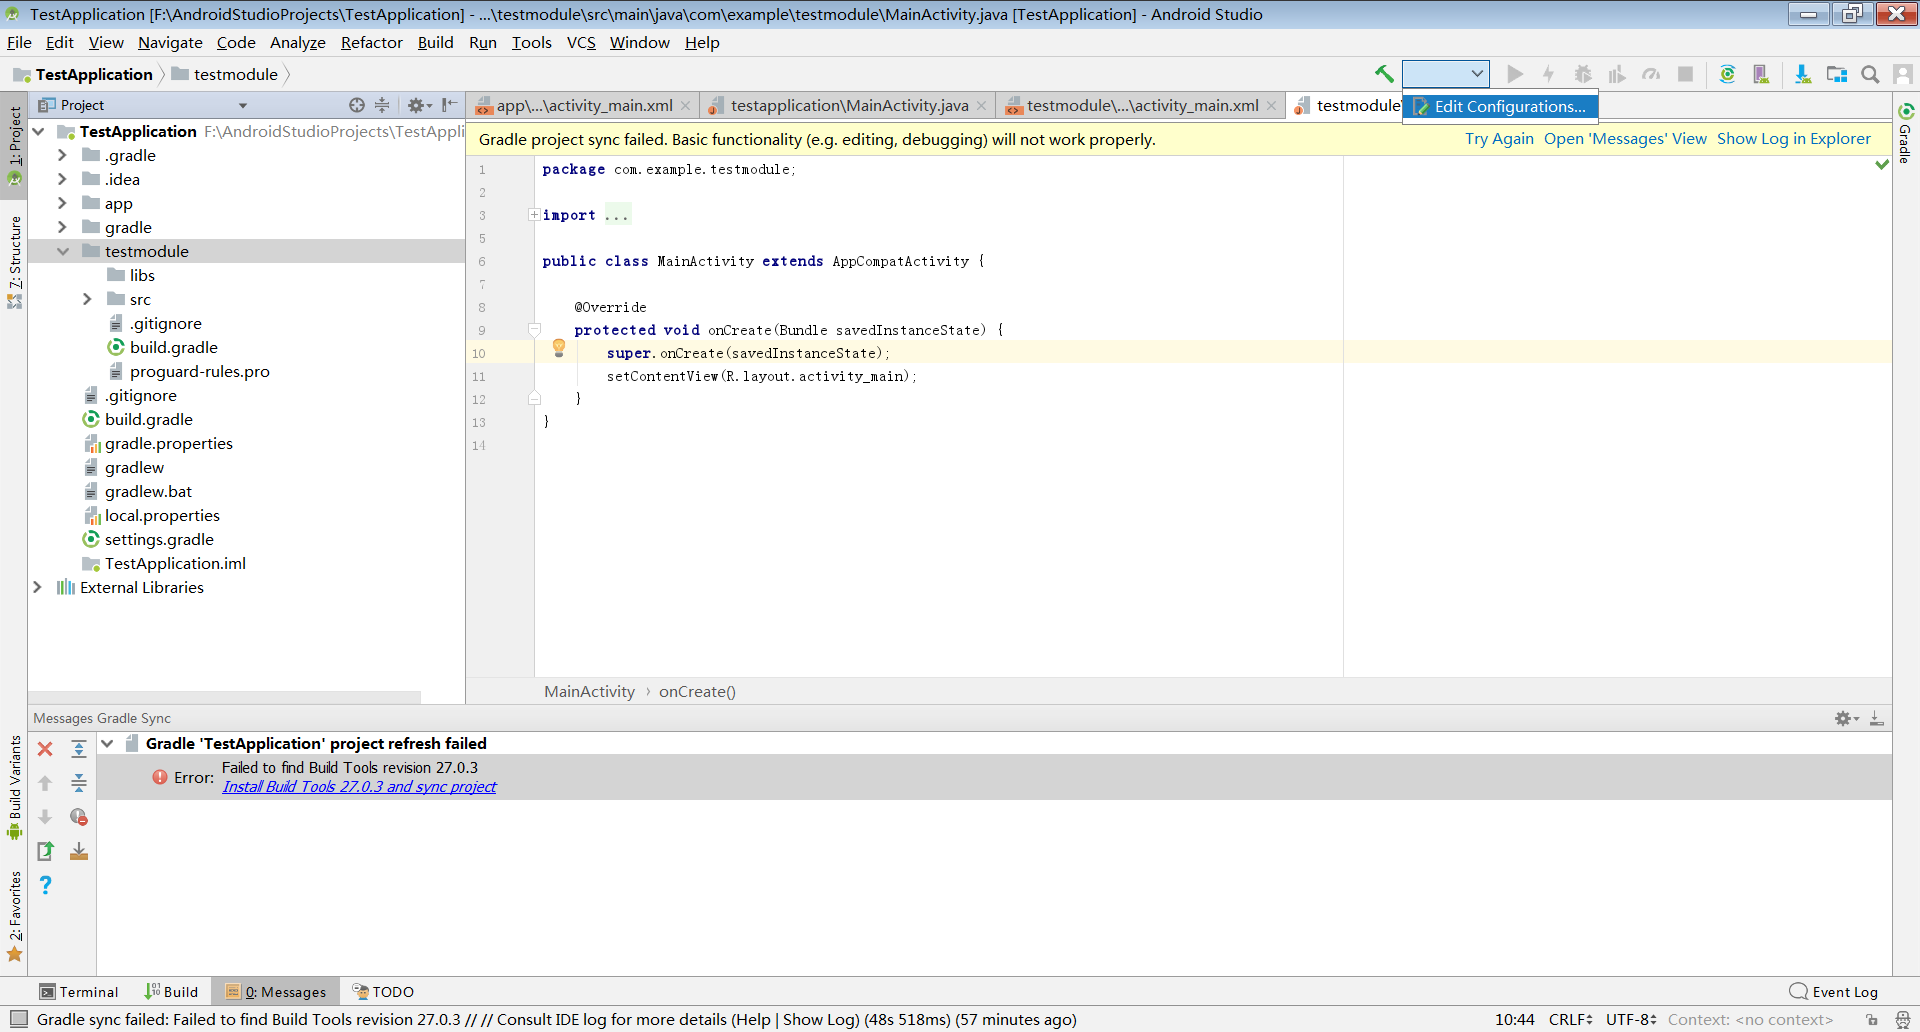Screen dimensions: 1920x1032
Task: Switch to testapplication MainActivity.java tab
Action: coord(848,105)
